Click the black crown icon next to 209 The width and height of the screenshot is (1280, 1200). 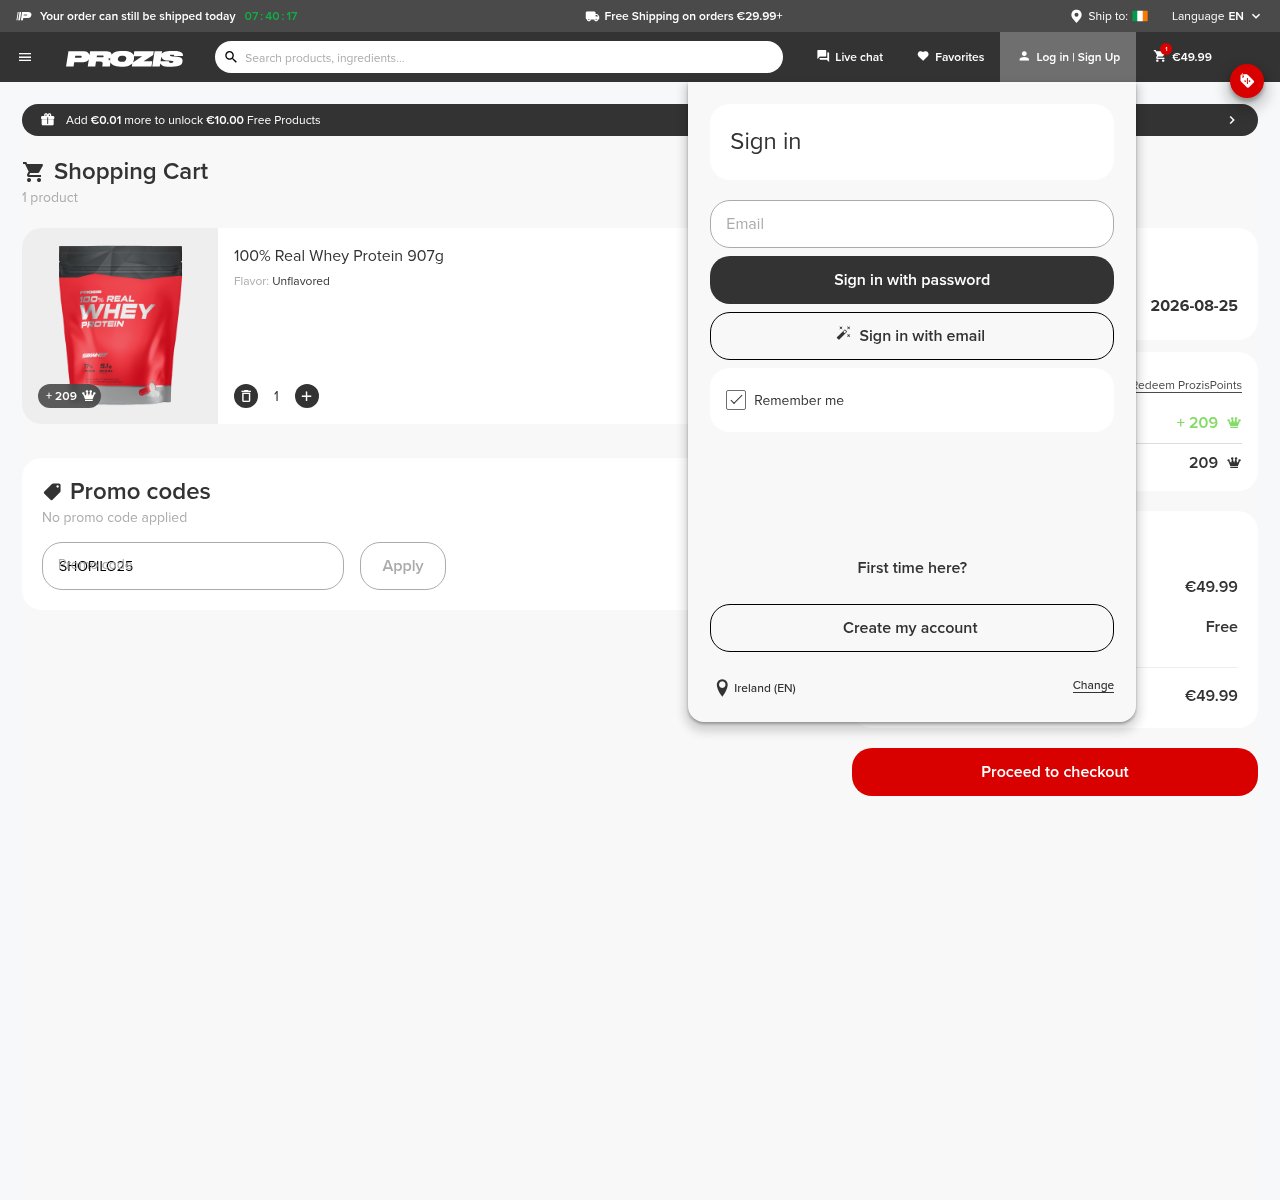1234,463
